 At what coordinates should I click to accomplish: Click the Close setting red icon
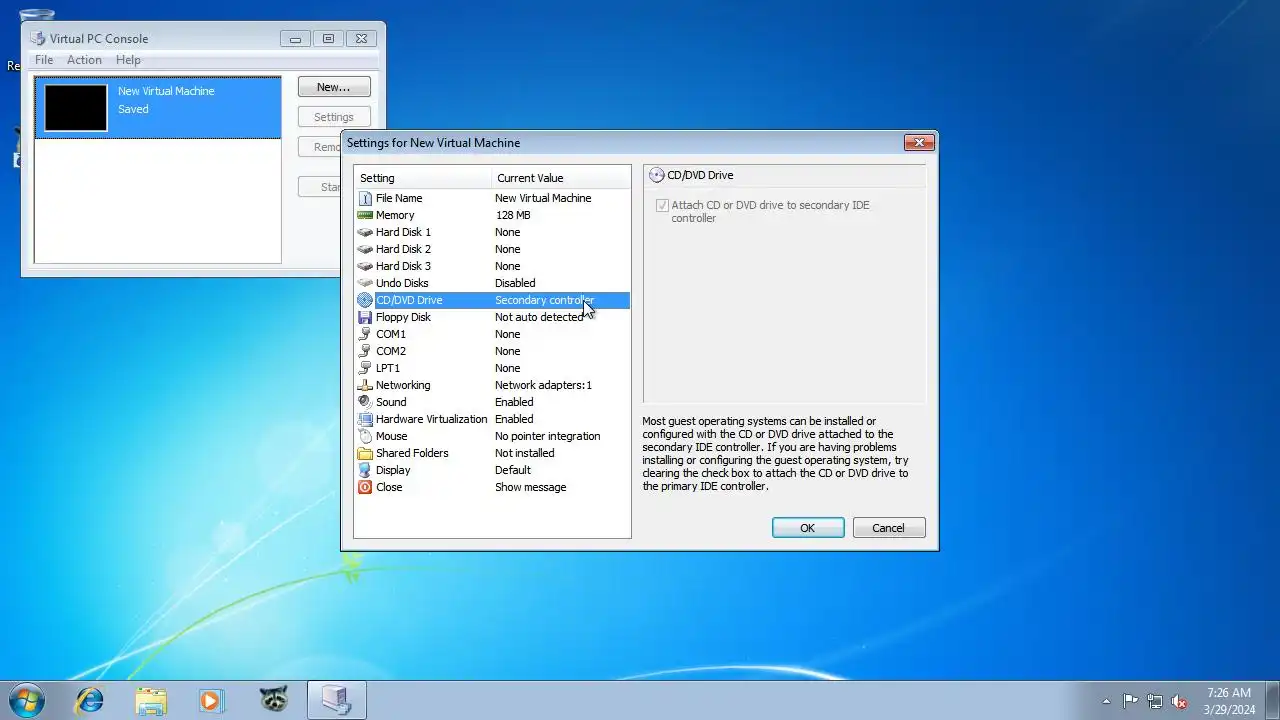(x=365, y=487)
